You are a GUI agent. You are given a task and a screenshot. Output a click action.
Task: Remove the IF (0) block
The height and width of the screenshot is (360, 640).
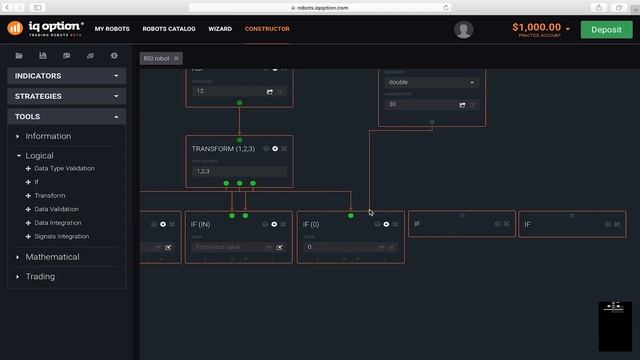tap(395, 224)
